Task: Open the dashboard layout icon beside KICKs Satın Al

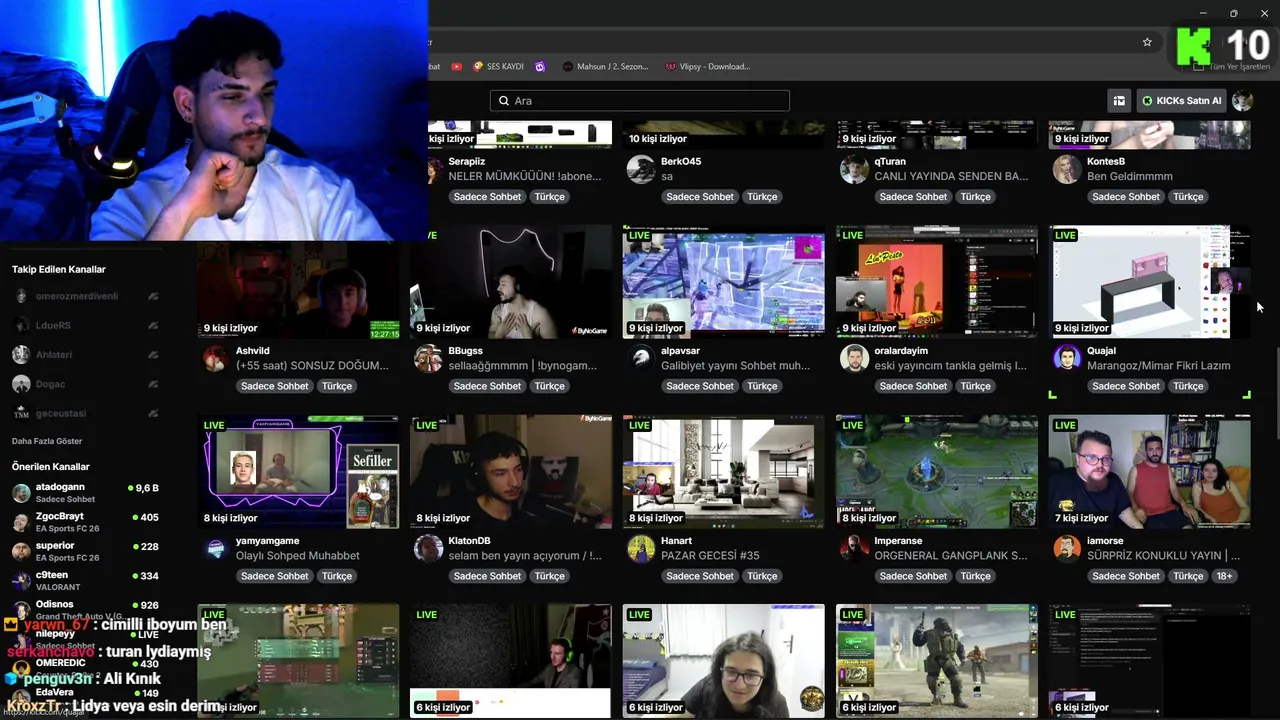Action: (x=1119, y=101)
